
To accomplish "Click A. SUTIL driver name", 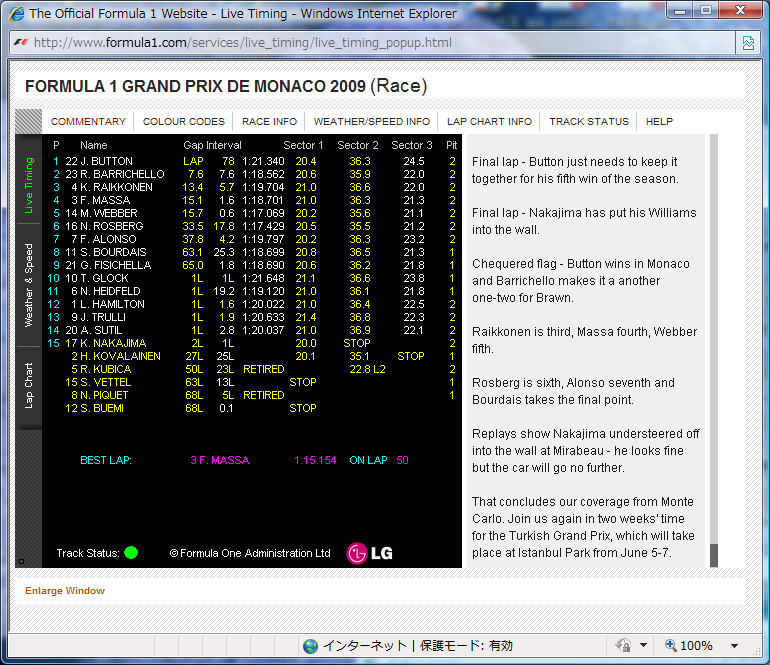I will [x=101, y=330].
